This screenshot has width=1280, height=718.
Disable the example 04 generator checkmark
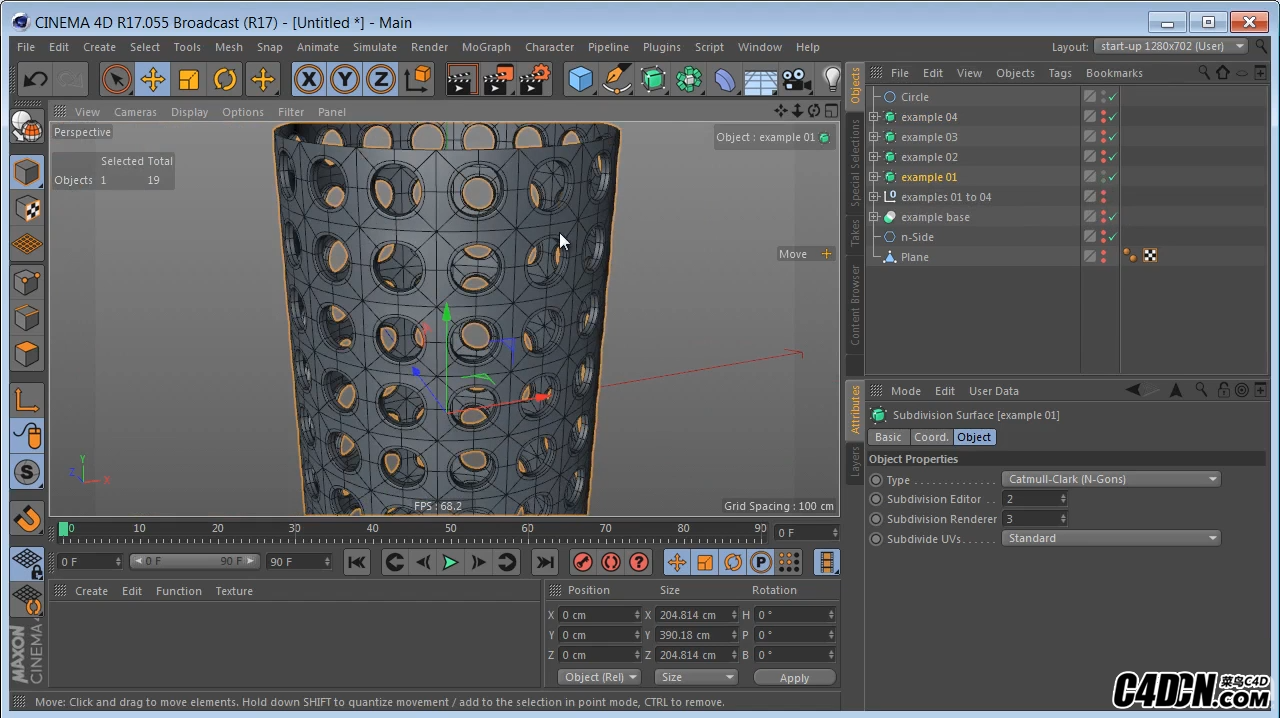(1112, 117)
